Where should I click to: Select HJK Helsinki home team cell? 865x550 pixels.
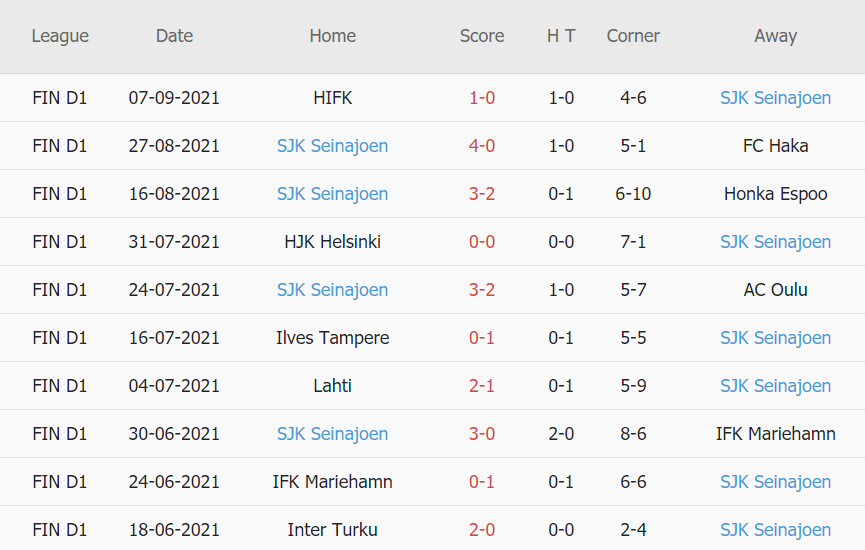pos(332,242)
